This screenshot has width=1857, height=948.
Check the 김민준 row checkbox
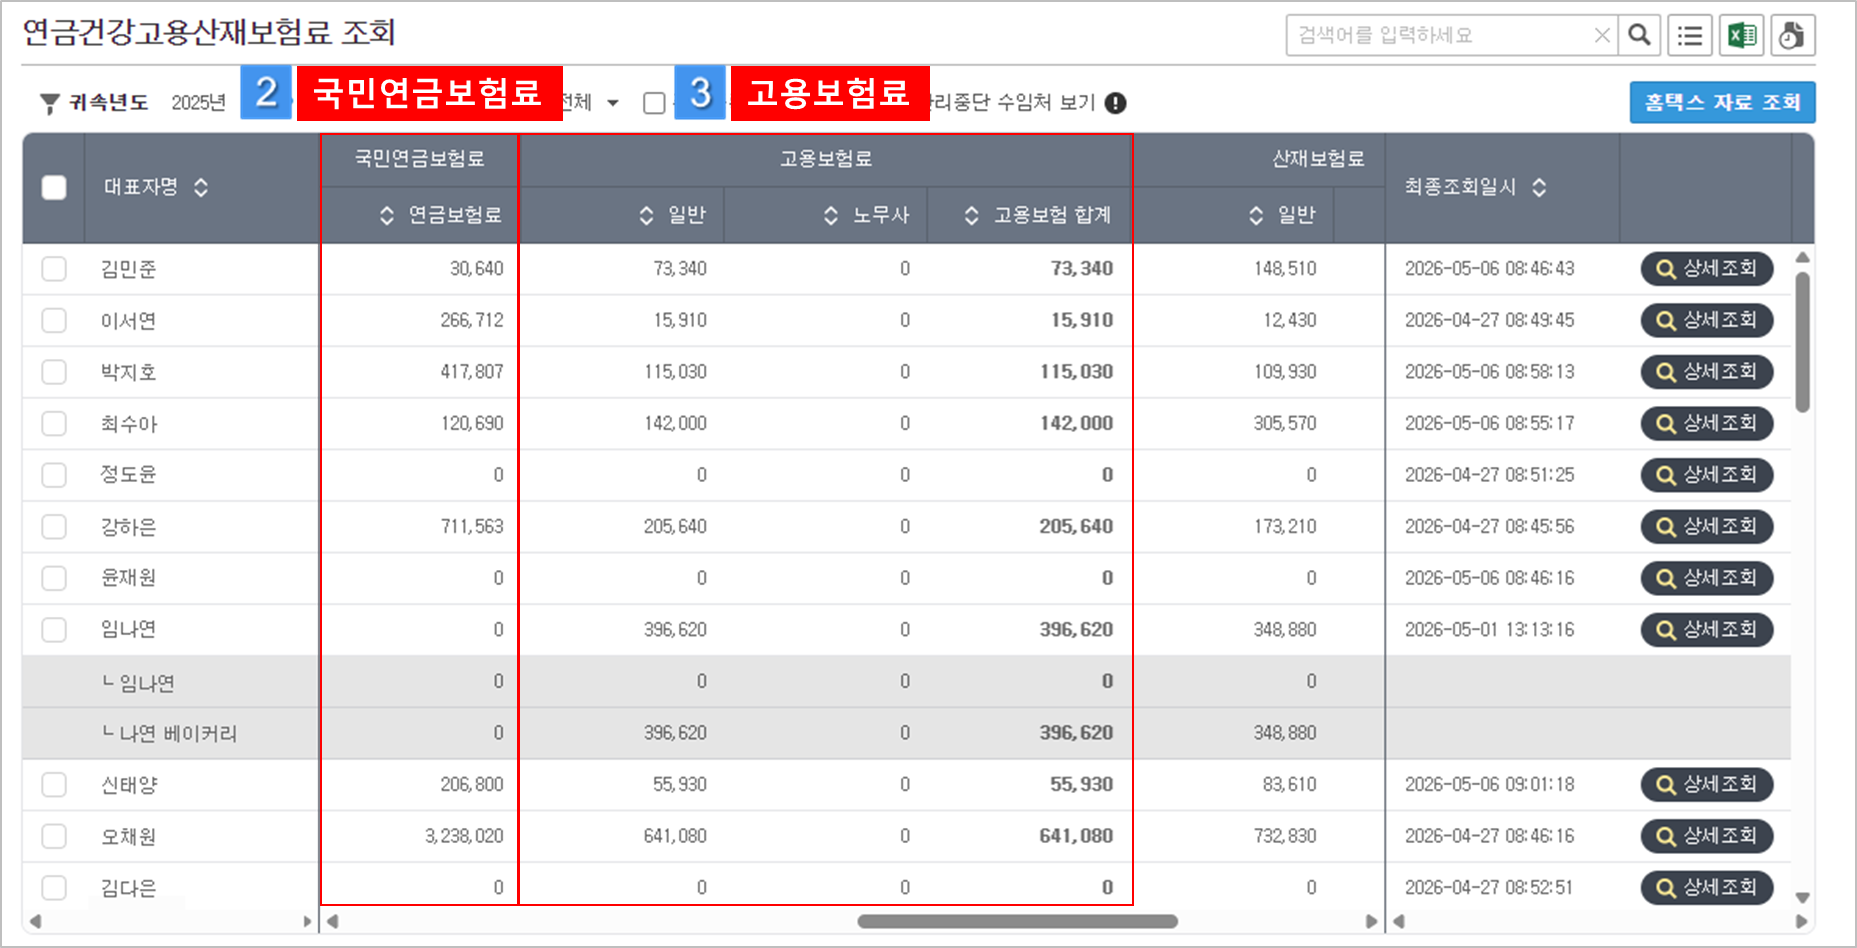(x=54, y=269)
